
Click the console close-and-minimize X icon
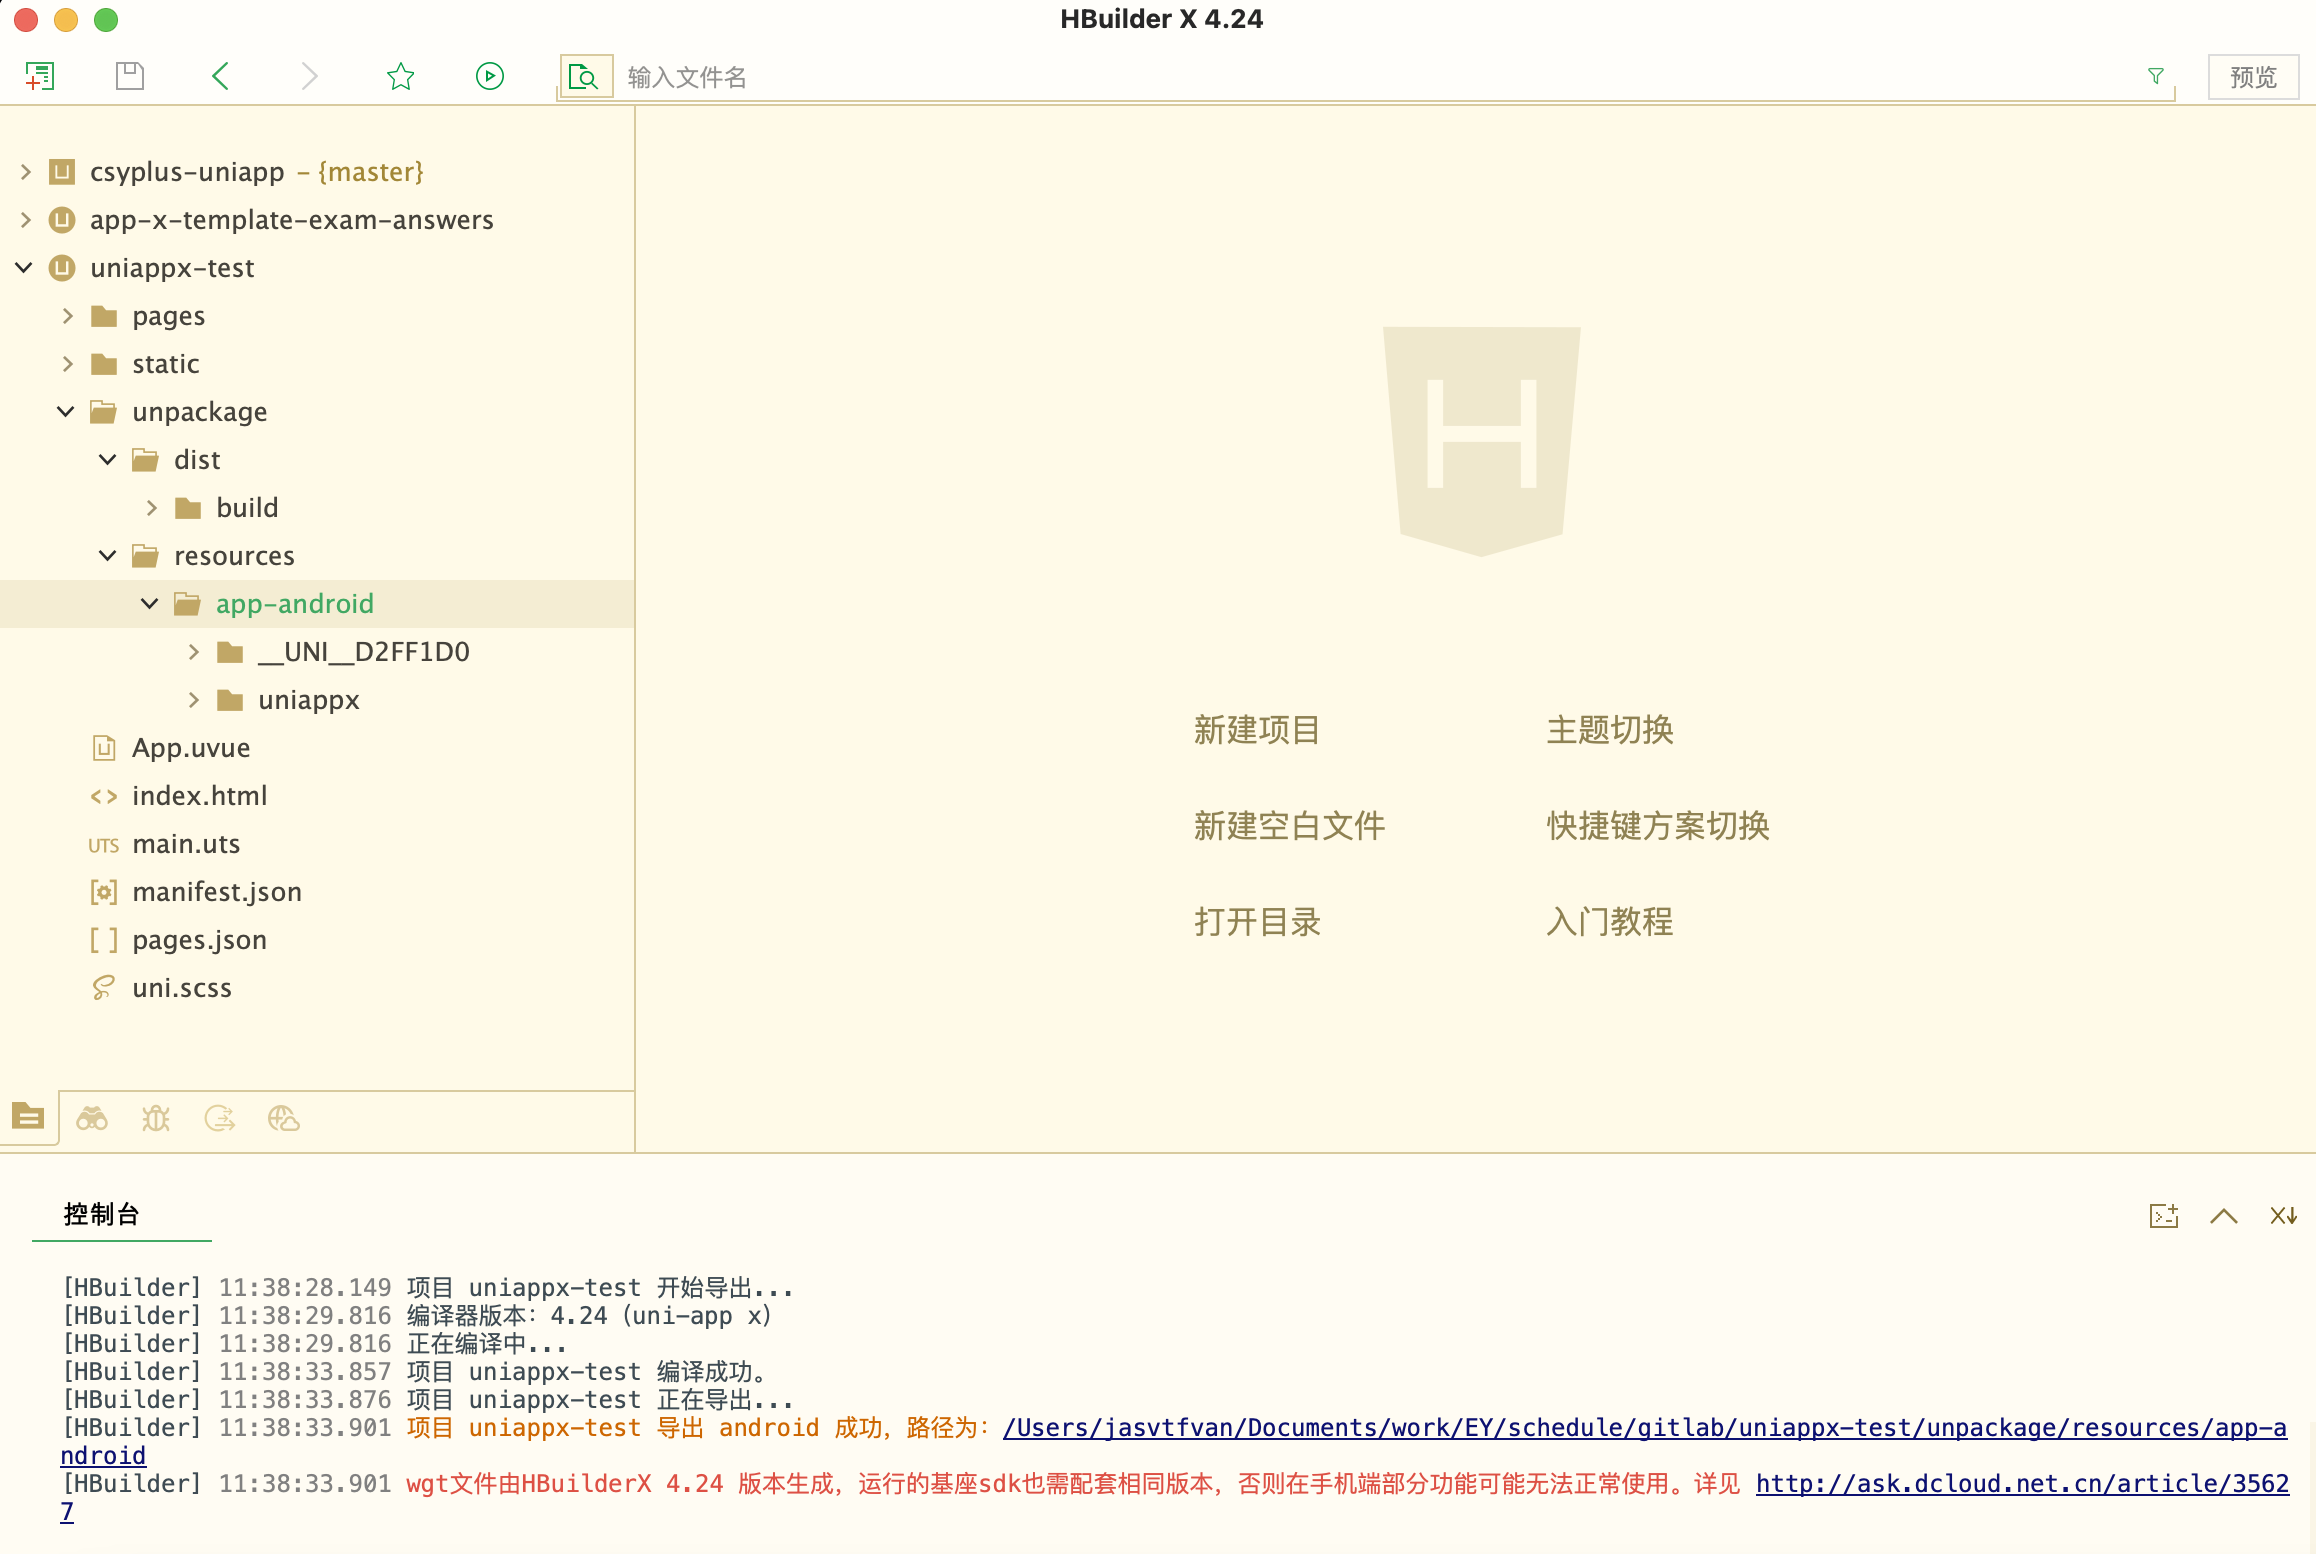(2284, 1216)
